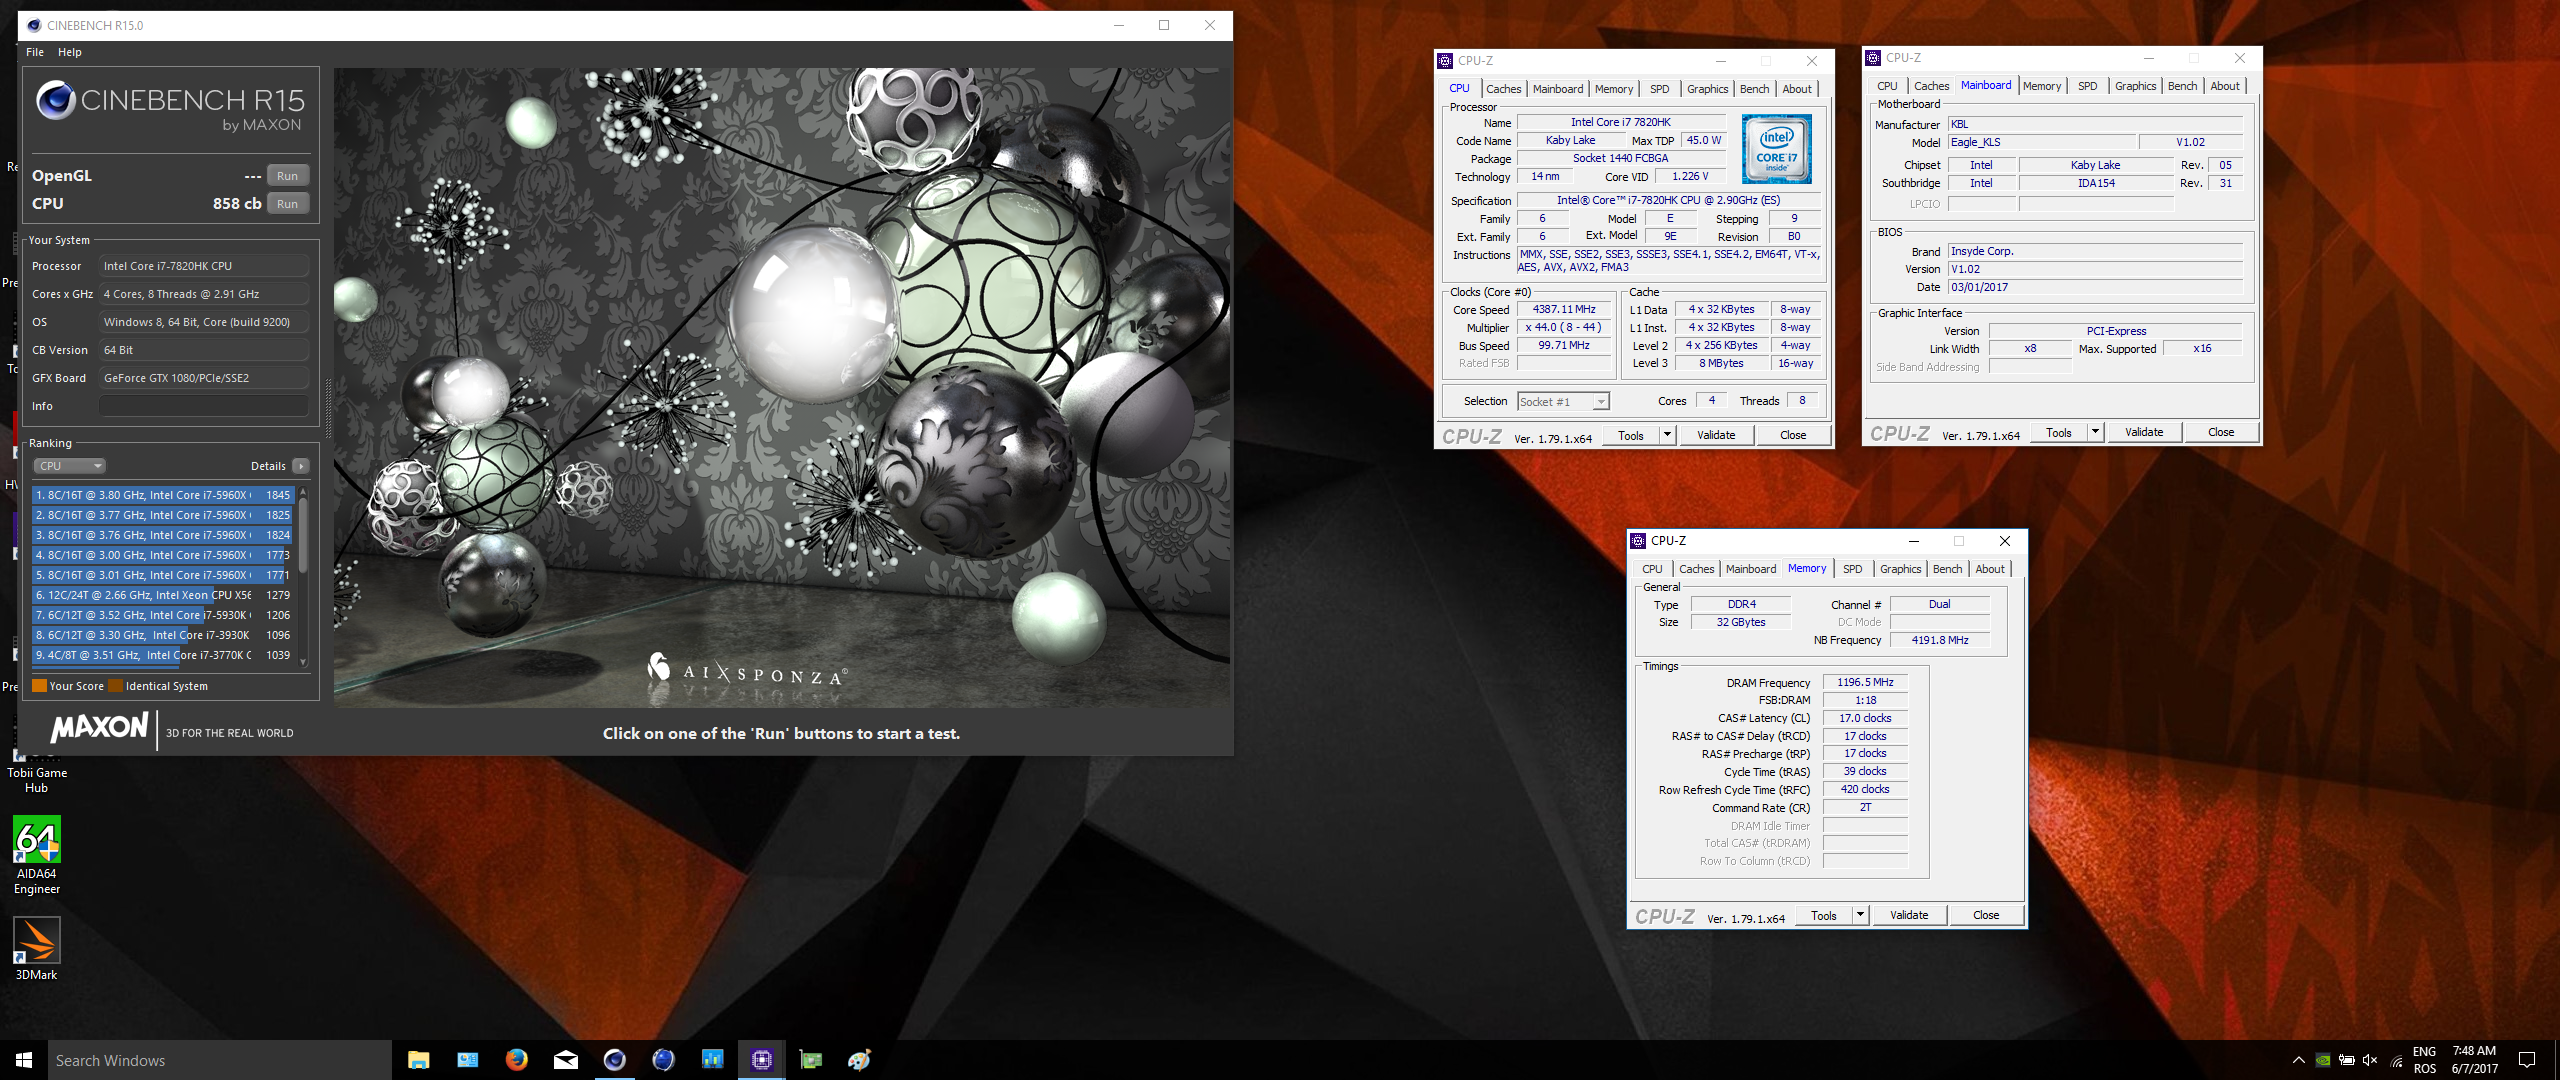Click the CPU-Z Memory window title icon
2560x1080 pixels.
click(x=1638, y=541)
